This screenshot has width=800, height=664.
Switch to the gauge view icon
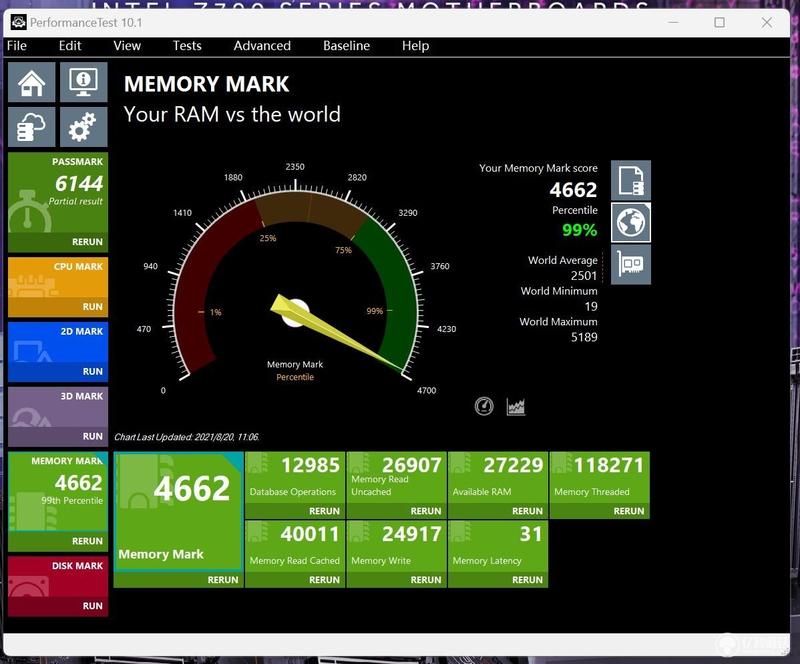point(484,406)
